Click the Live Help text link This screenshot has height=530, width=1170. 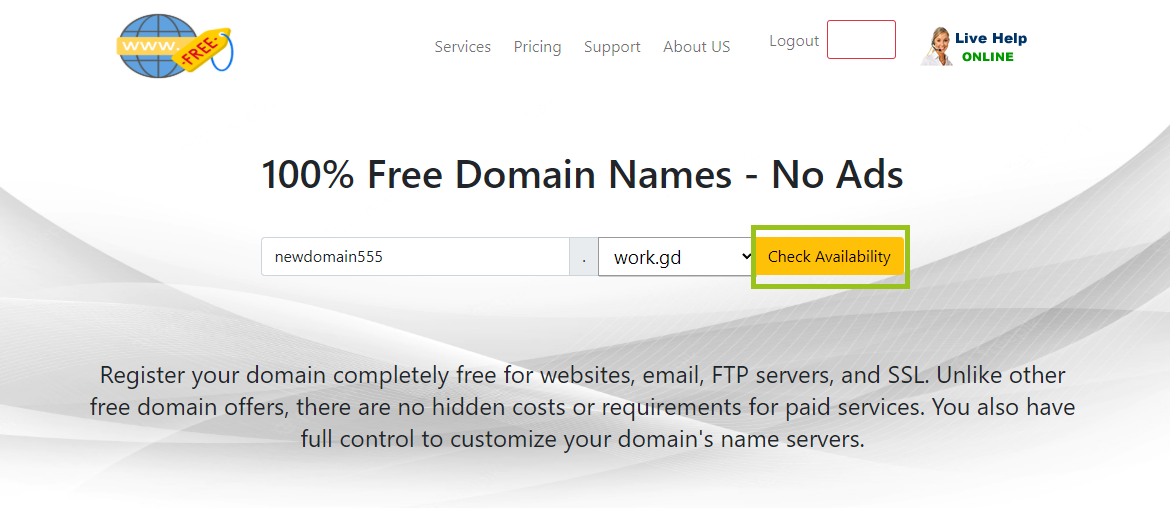point(991,39)
